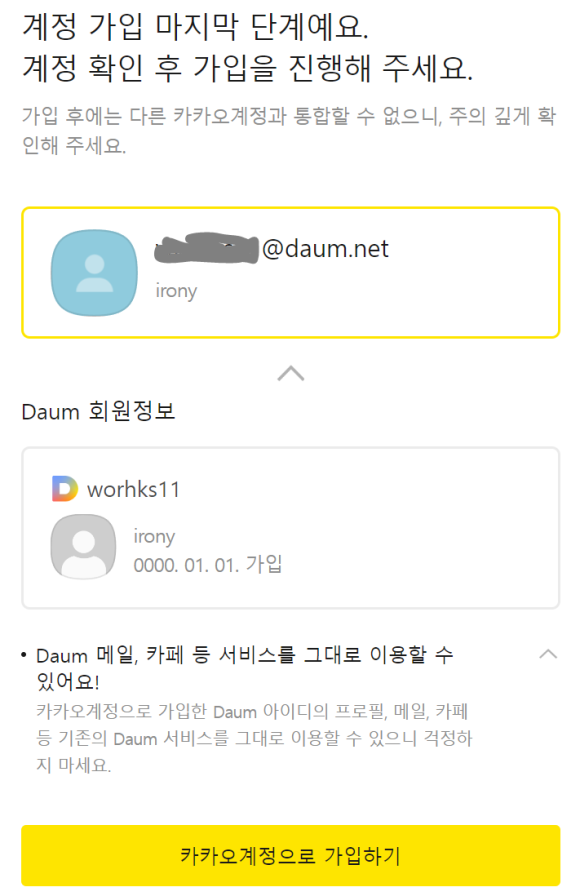Click the irony nickname in Daum info card
This screenshot has height=896, width=580.
(x=154, y=537)
